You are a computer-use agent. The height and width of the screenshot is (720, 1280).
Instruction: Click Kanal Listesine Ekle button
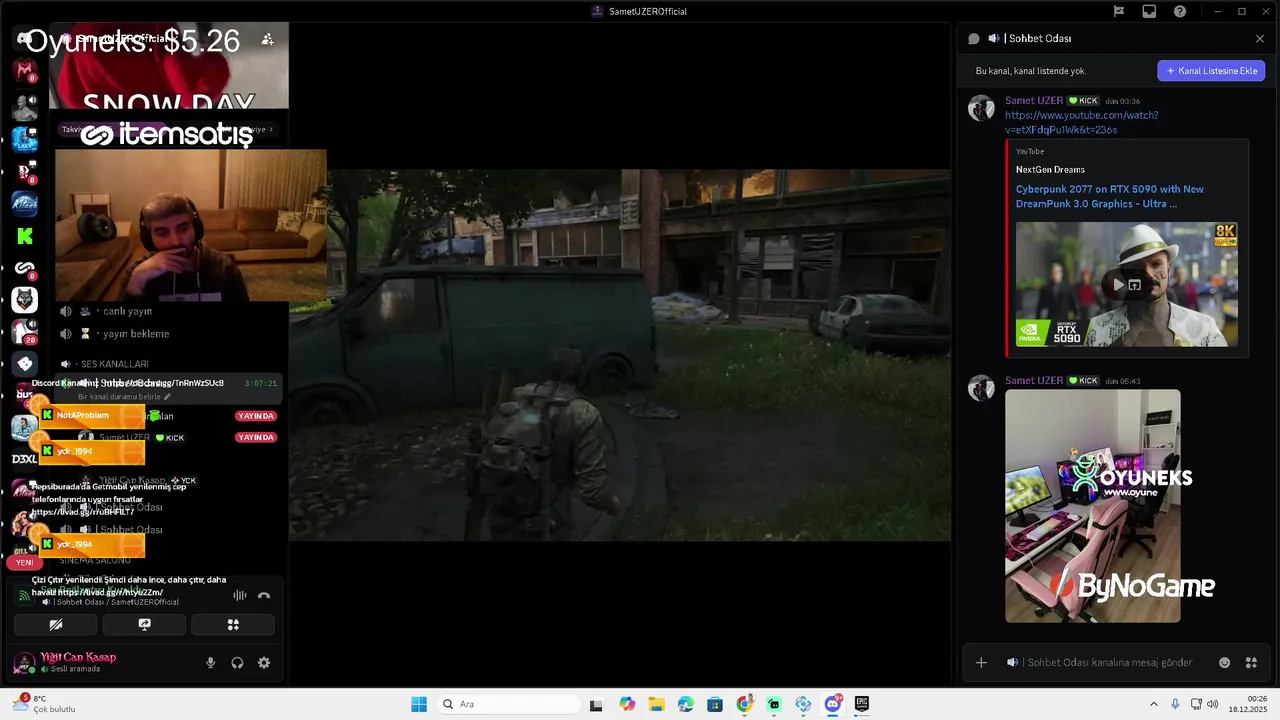pyautogui.click(x=1211, y=71)
